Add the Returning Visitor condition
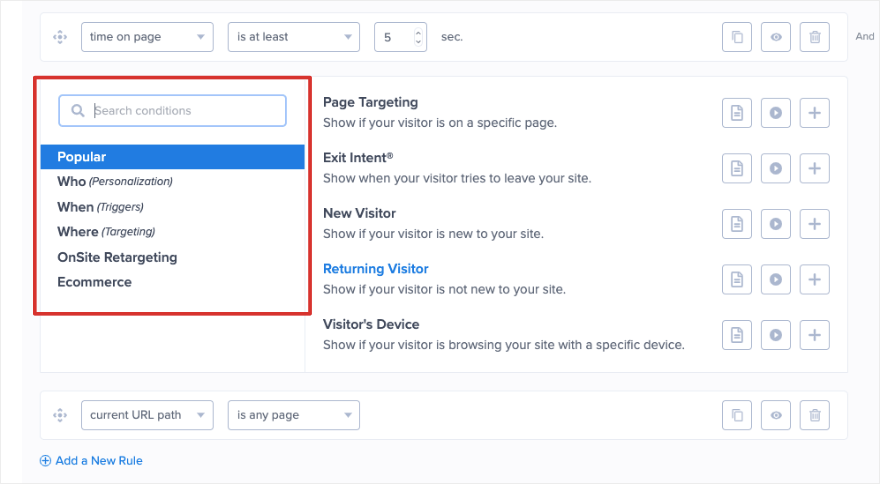Screen dimensions: 880x484 [815, 279]
